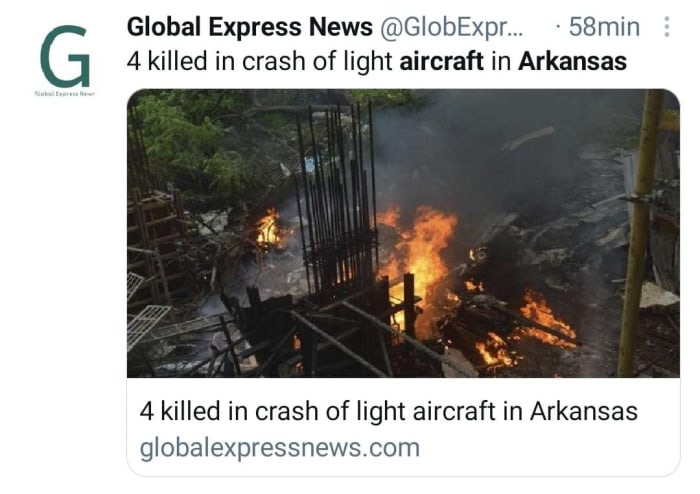700x494 pixels.
Task: Open the Global Express News display name
Action: click(x=250, y=27)
